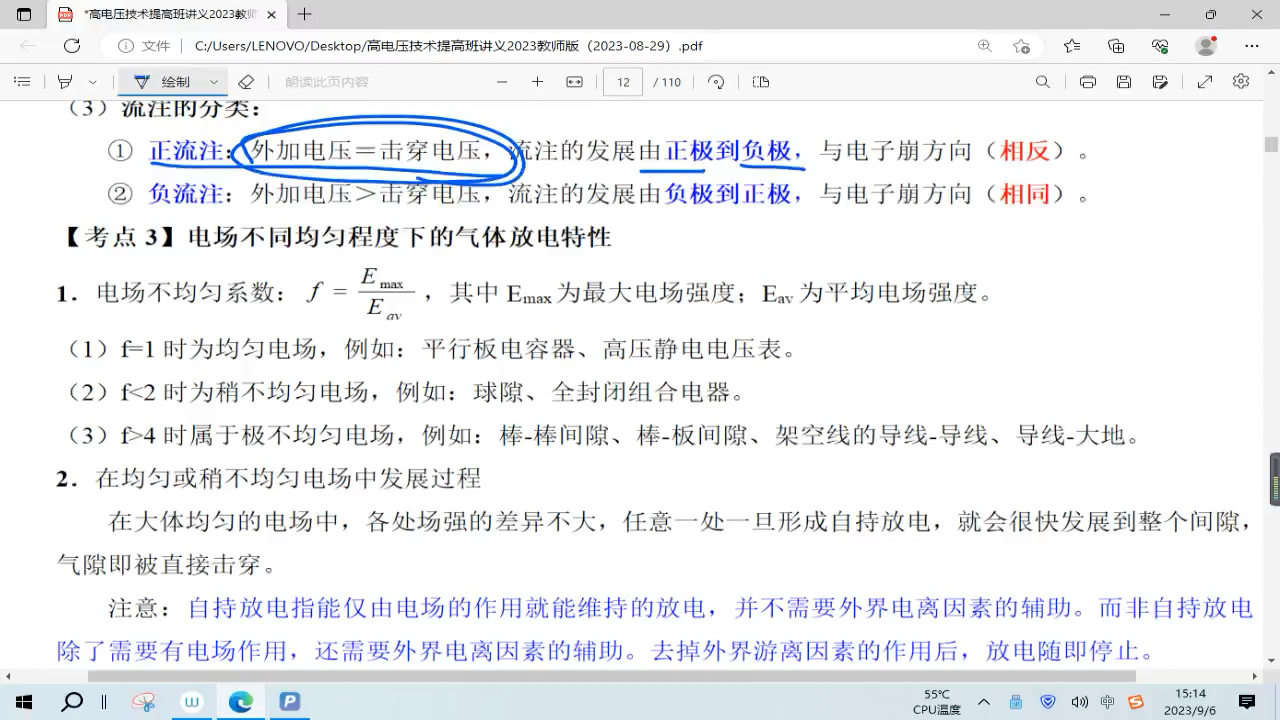Expand the highlight color dropdown

click(92, 82)
